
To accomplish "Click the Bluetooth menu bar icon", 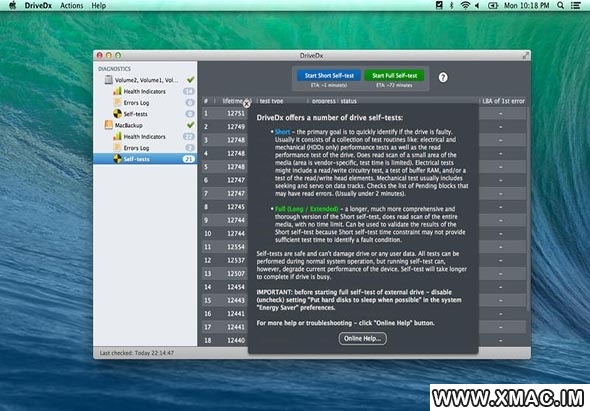I will click(x=452, y=6).
